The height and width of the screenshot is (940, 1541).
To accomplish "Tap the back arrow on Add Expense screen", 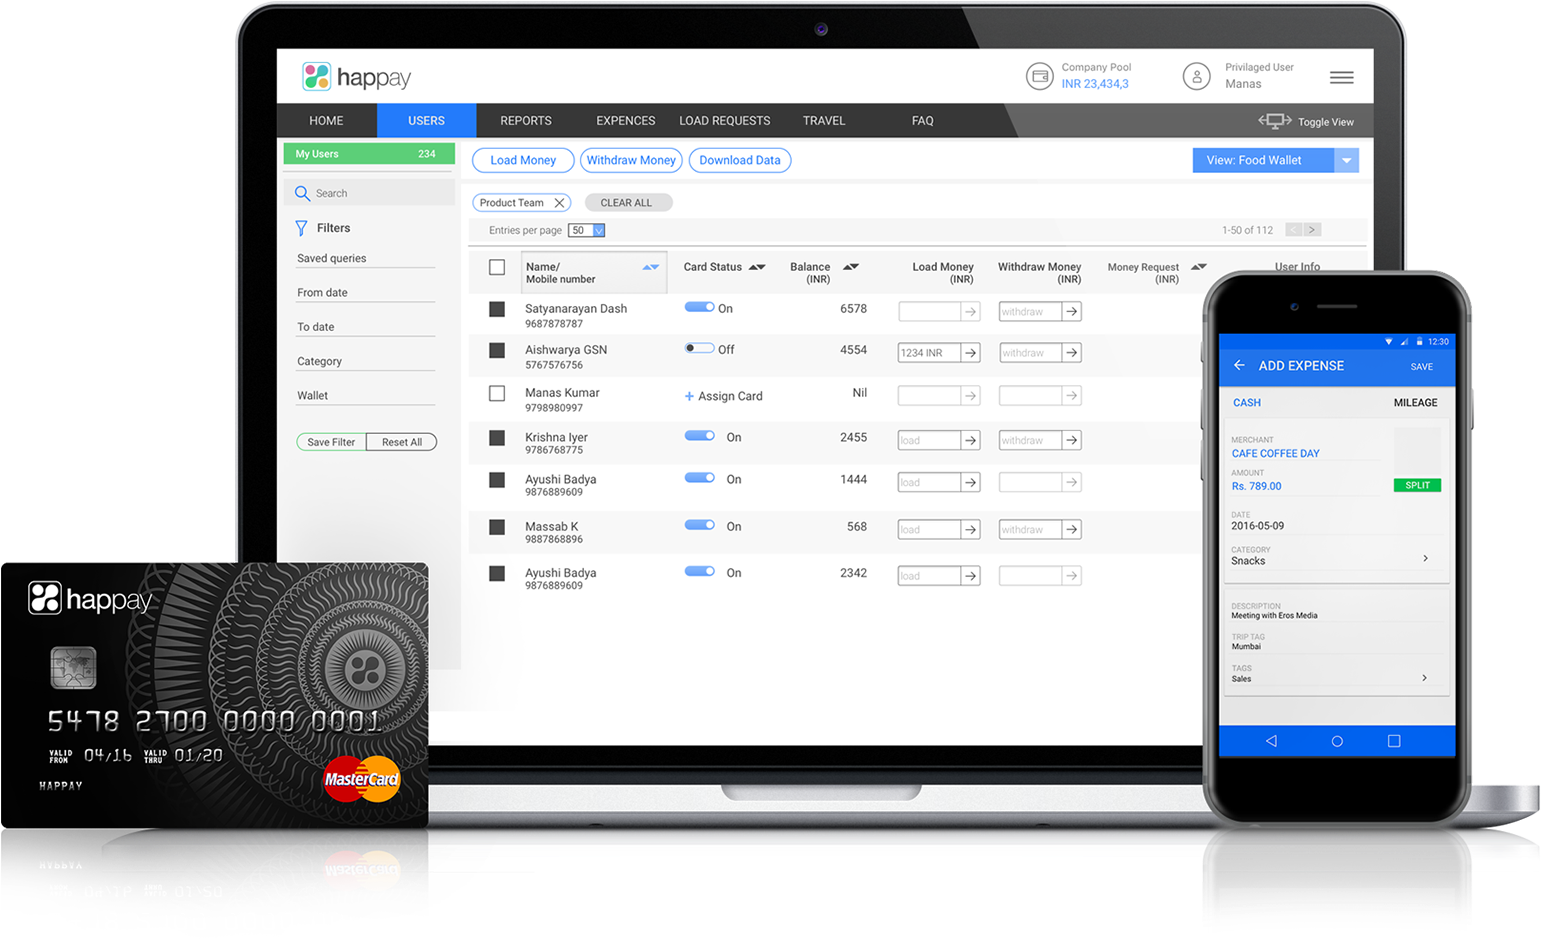I will 1239,365.
